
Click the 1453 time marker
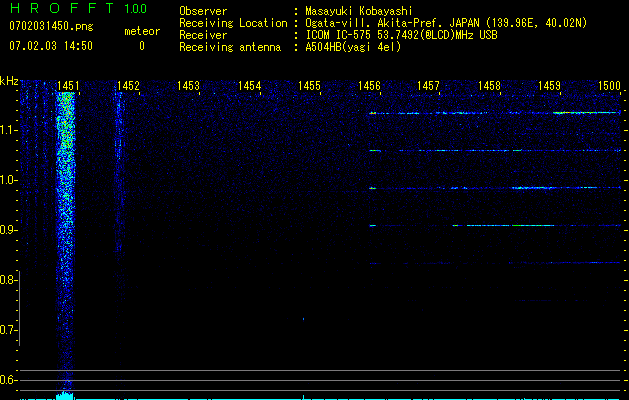click(189, 86)
